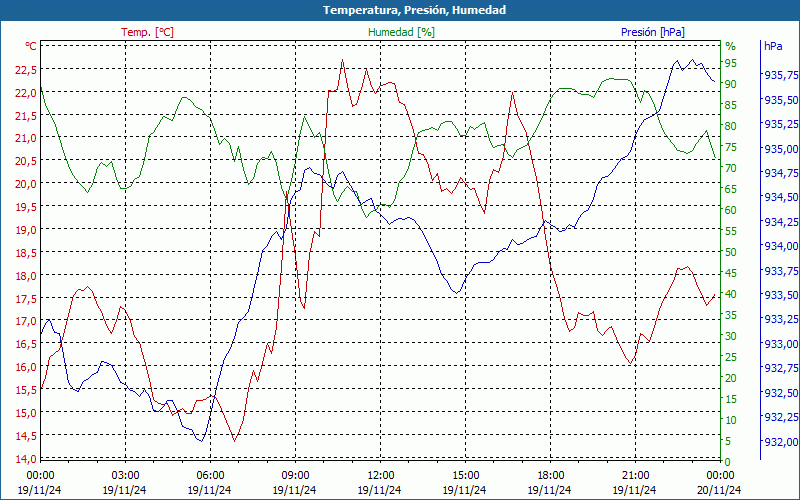
Task: Click the 15,5 red axis value
Action: 26,390
